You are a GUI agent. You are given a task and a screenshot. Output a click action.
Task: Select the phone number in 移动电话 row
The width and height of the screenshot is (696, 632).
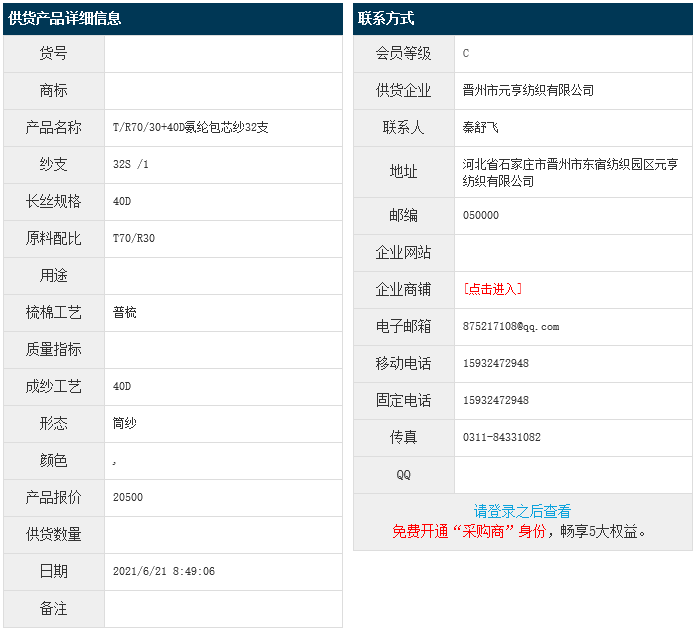(x=496, y=363)
